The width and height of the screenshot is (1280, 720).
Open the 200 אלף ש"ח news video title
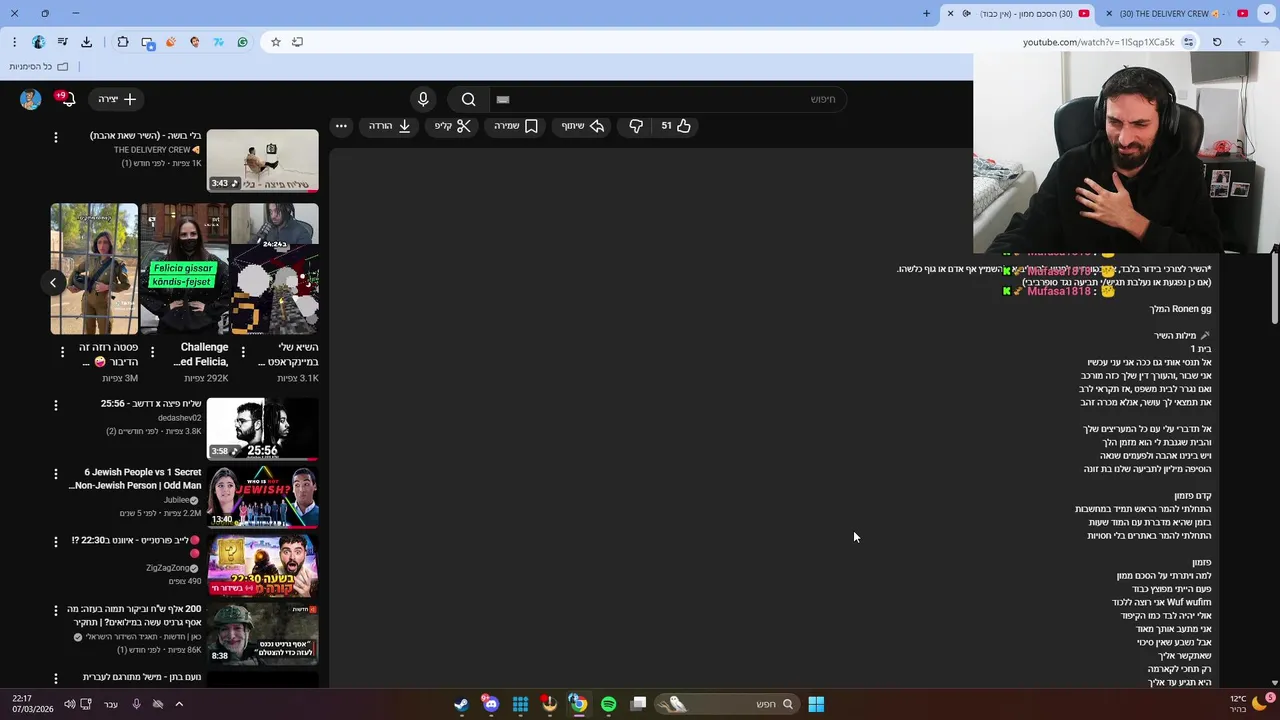click(x=134, y=615)
